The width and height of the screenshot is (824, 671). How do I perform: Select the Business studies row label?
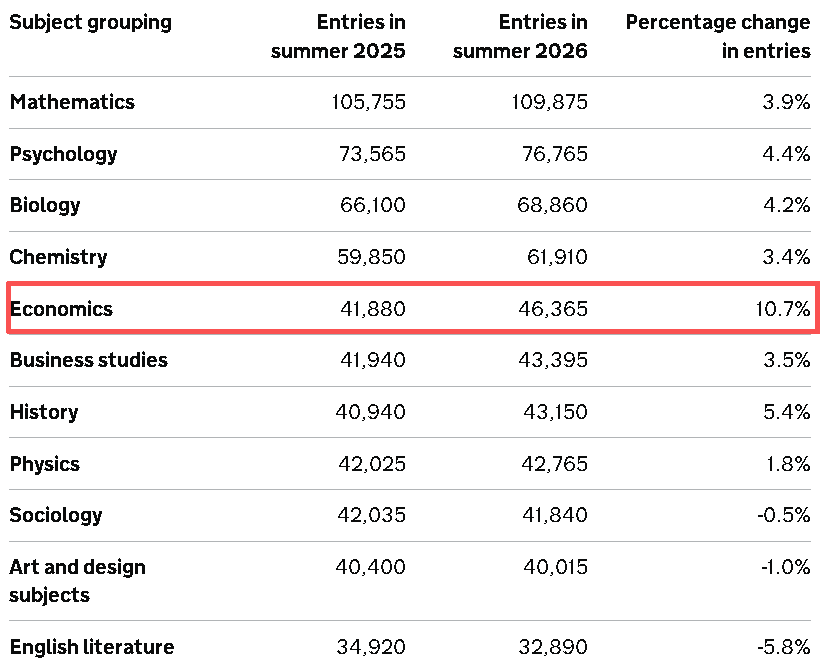tap(89, 360)
